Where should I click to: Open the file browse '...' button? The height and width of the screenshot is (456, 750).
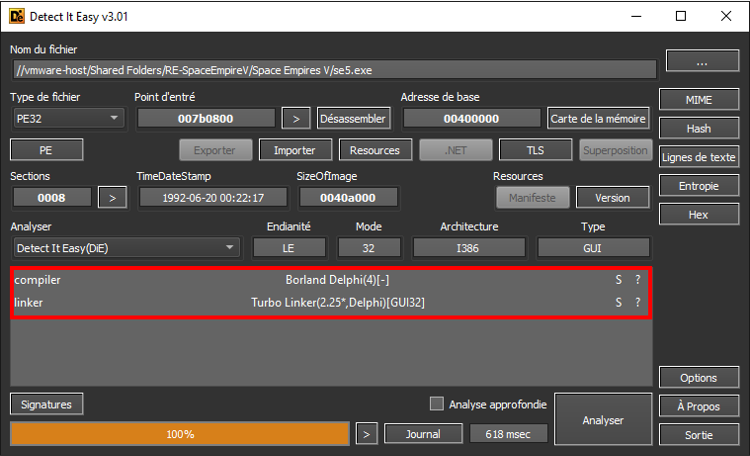pyautogui.click(x=702, y=61)
